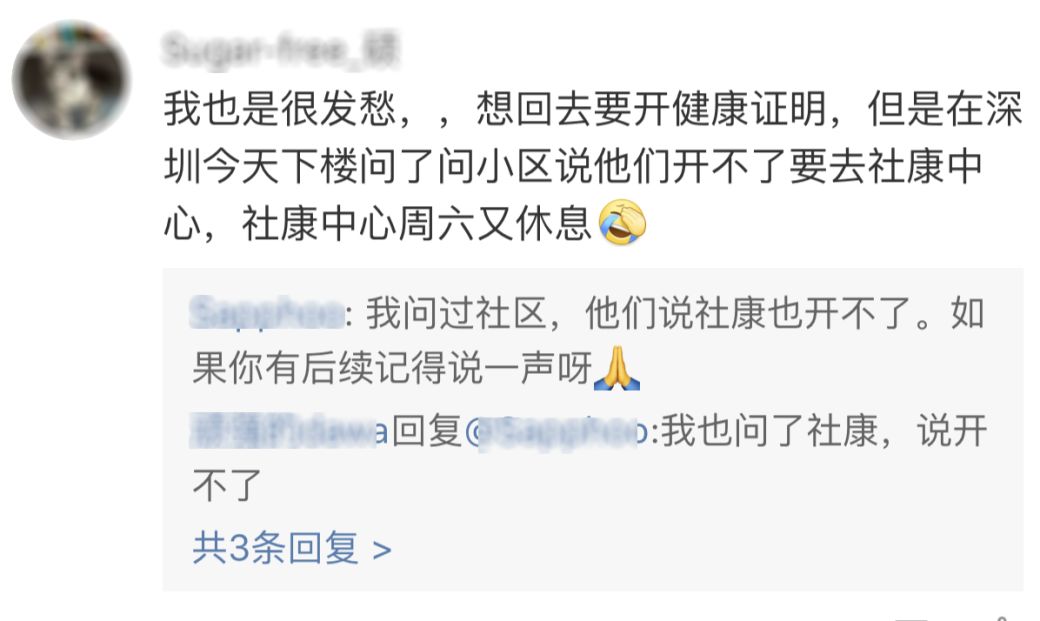Tap the laughing-crying emoji in the comment

click(x=622, y=222)
